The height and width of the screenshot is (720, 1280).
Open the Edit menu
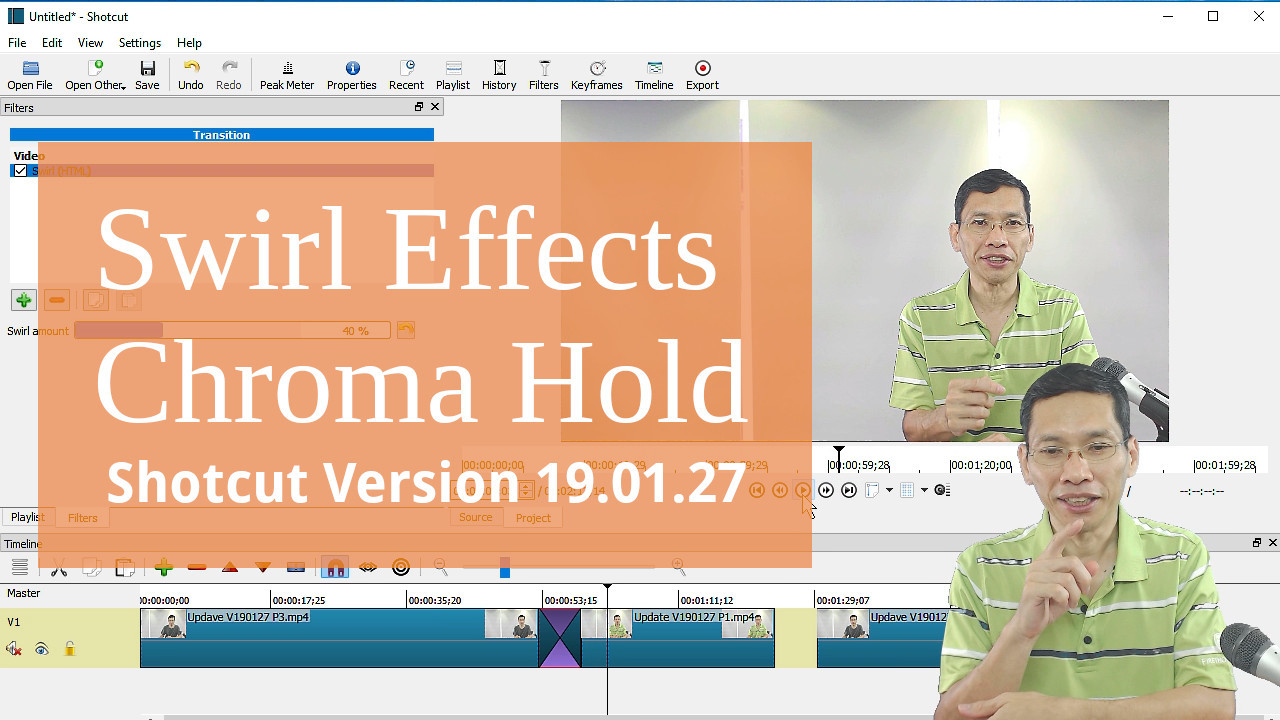(52, 43)
